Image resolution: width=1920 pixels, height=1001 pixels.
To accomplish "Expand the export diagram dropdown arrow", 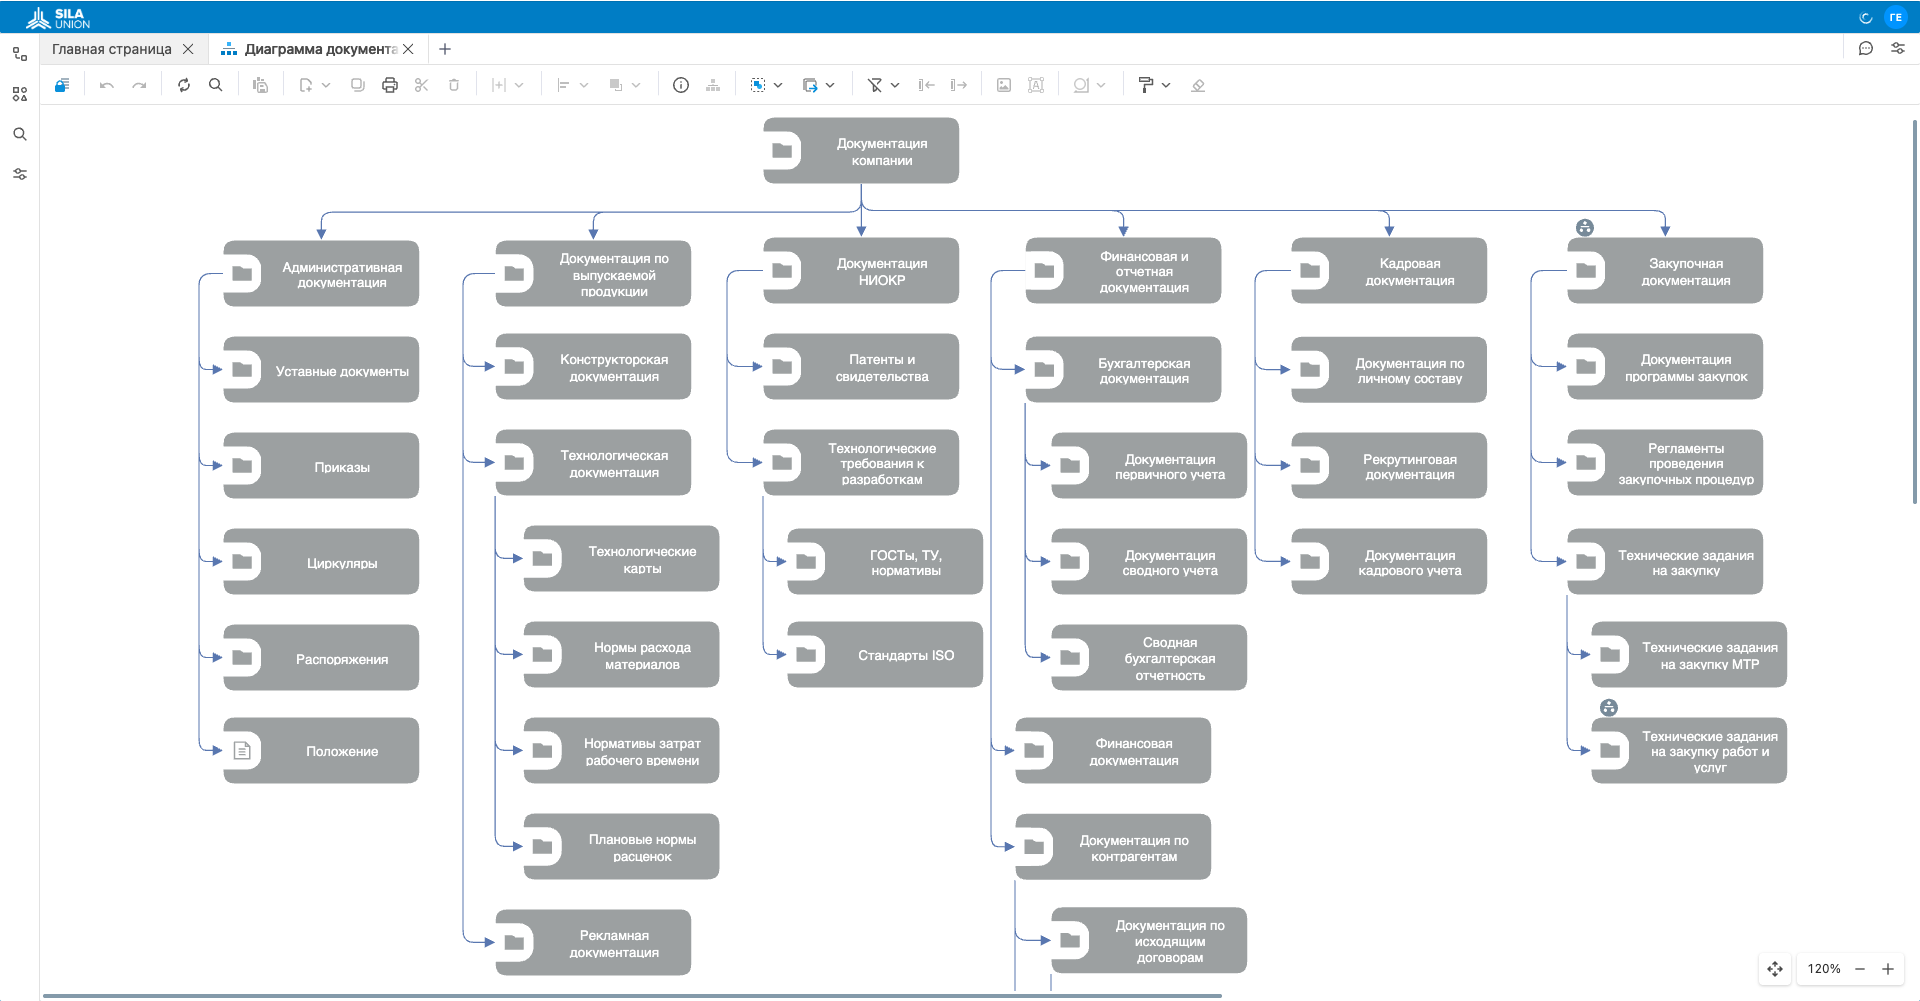I will pos(830,85).
